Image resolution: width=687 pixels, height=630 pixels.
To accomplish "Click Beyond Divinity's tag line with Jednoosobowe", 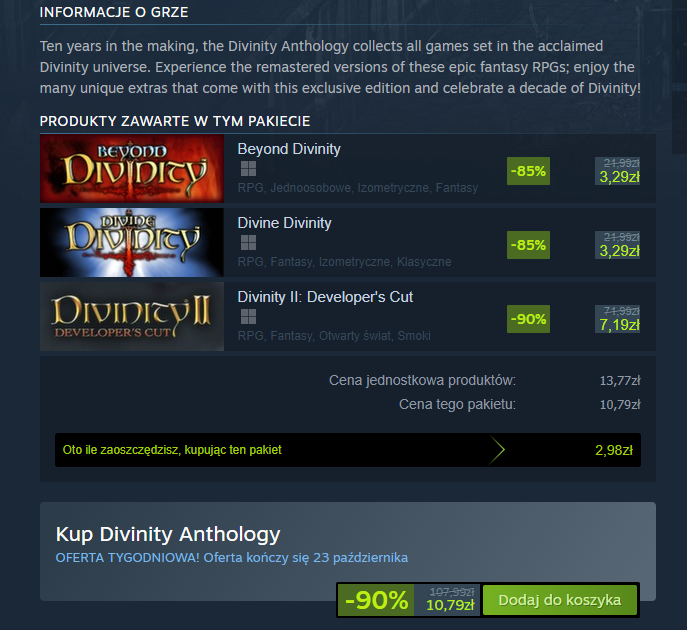I will [358, 188].
